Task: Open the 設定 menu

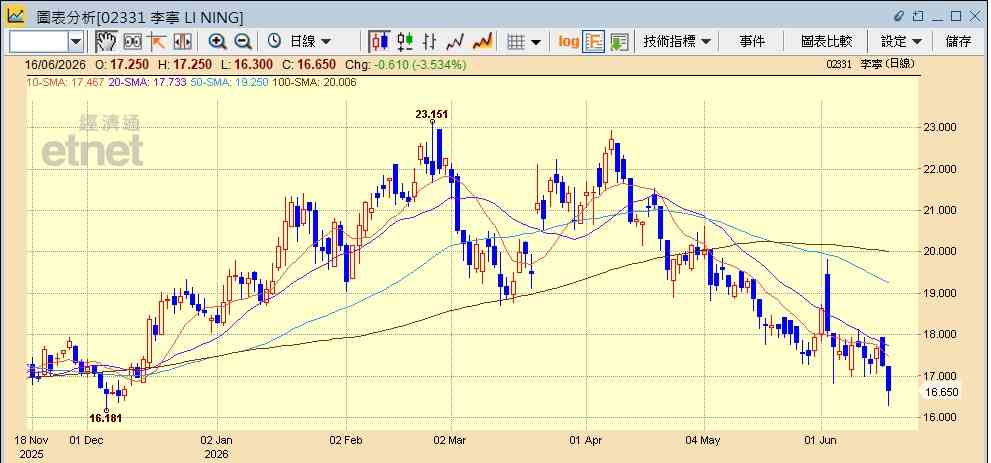Action: pos(901,42)
